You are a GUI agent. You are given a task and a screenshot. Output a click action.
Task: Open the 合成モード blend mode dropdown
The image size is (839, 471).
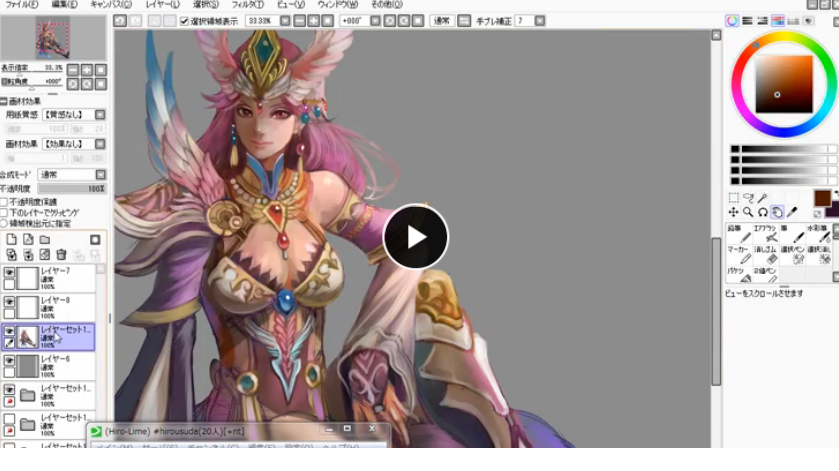[101, 175]
